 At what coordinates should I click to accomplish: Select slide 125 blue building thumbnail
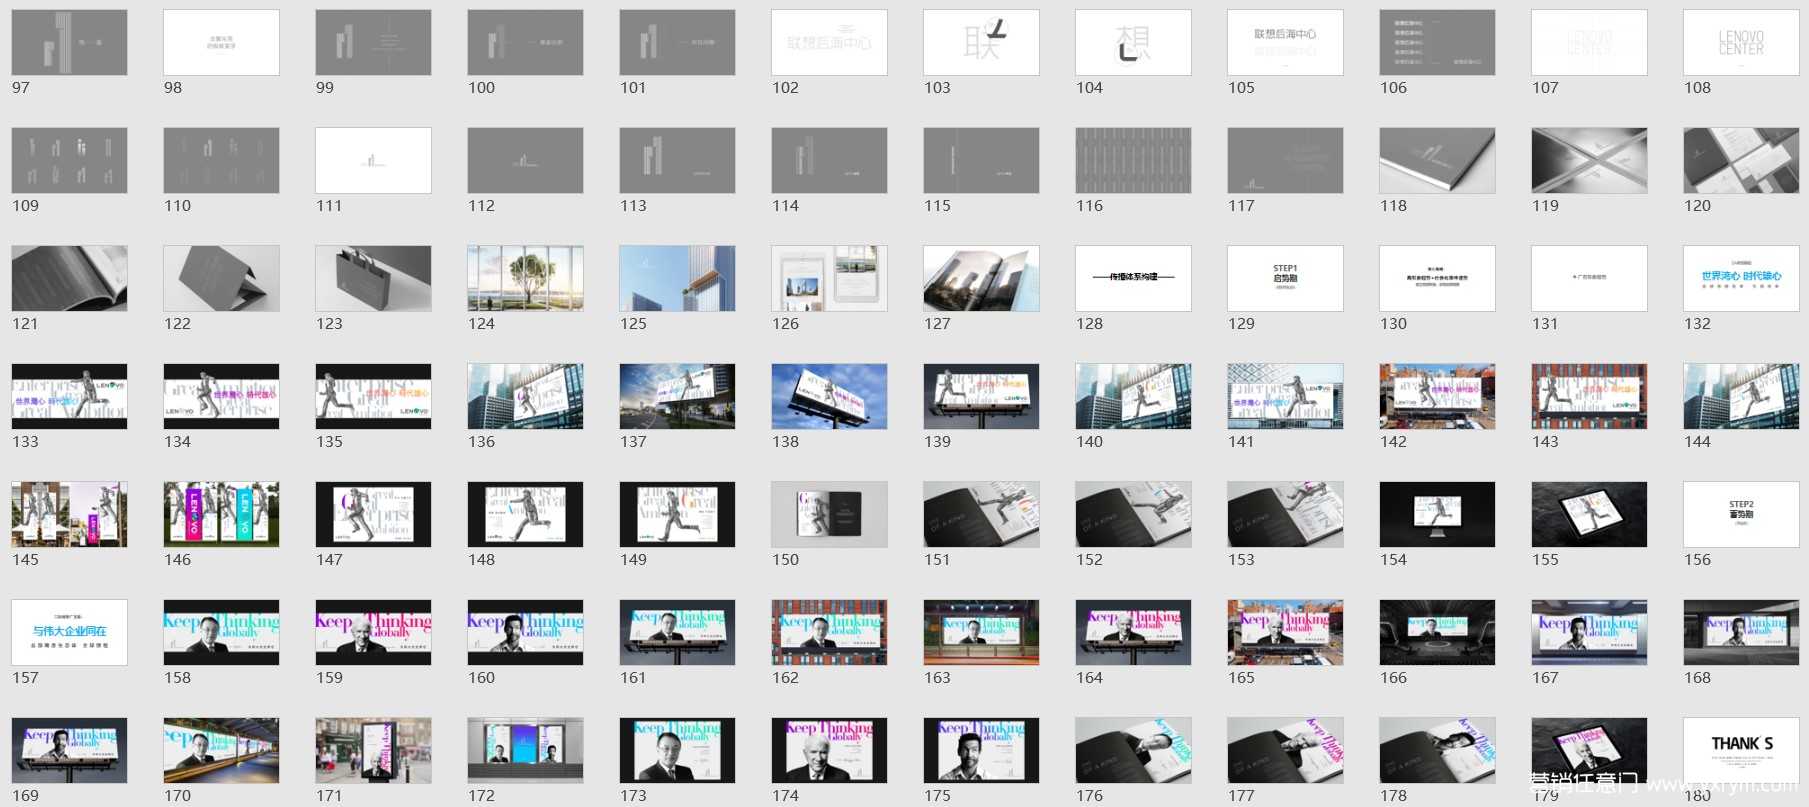(677, 279)
